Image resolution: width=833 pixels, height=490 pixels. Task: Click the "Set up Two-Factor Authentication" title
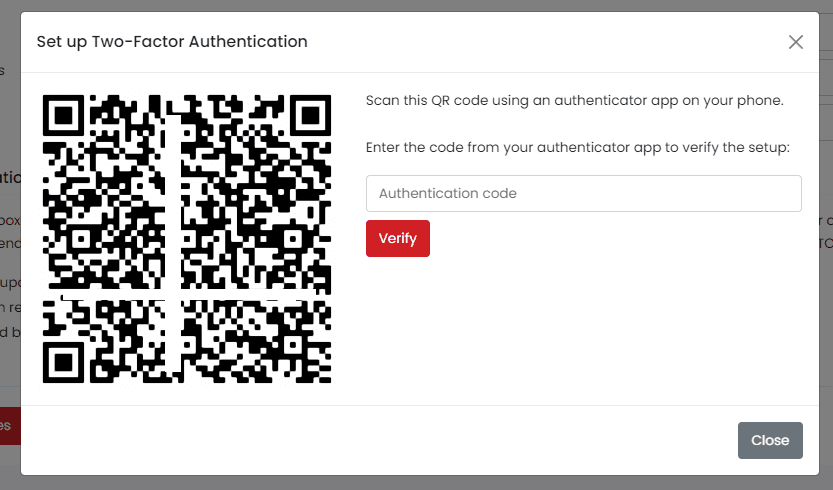point(172,42)
